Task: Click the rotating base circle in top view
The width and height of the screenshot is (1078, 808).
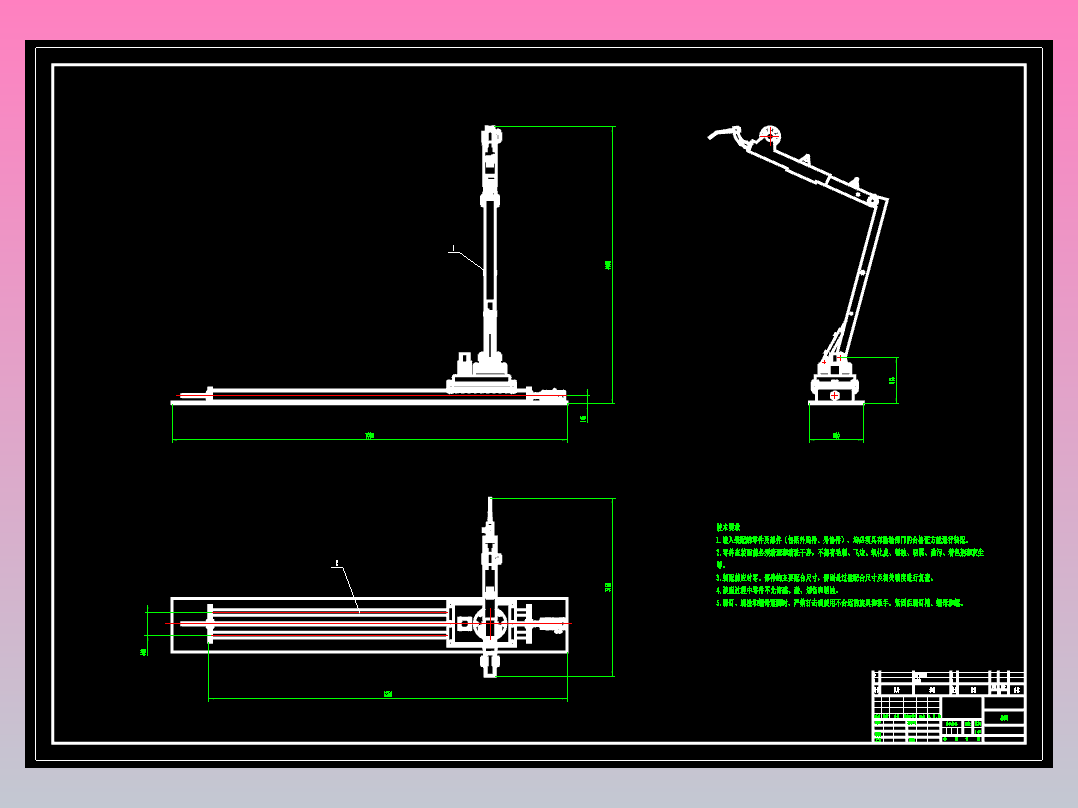Action: click(x=489, y=624)
